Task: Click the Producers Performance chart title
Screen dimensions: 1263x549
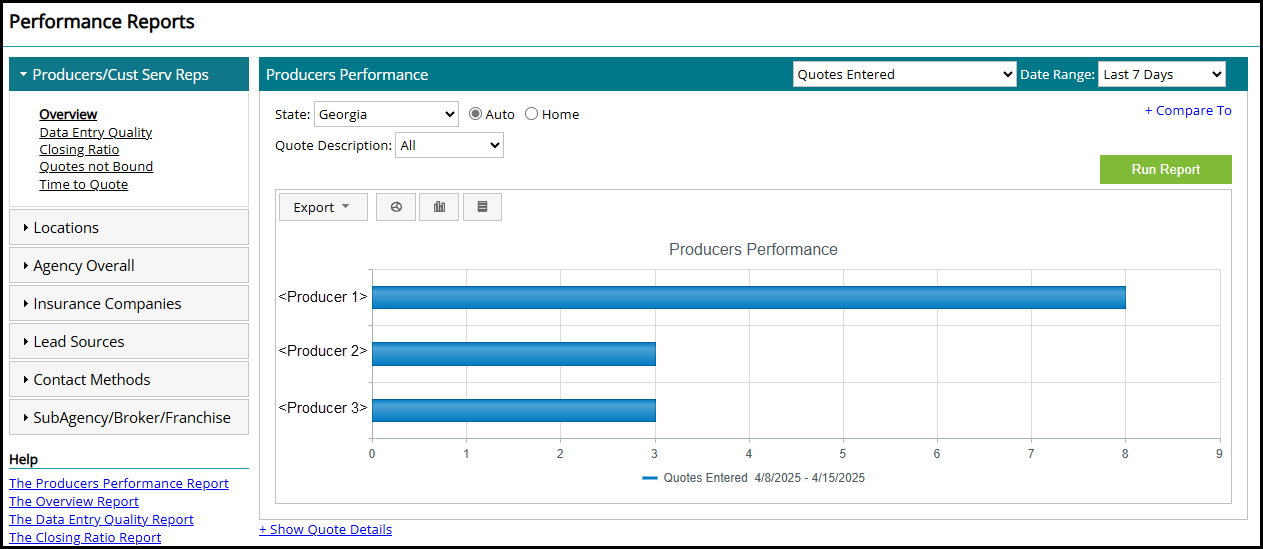Action: pyautogui.click(x=753, y=249)
